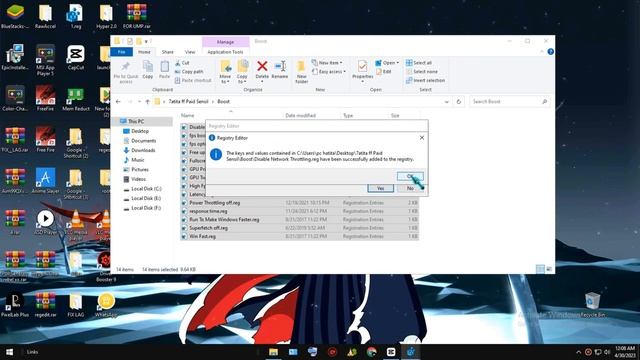Switch to the Home ribbon tab

pos(144,52)
